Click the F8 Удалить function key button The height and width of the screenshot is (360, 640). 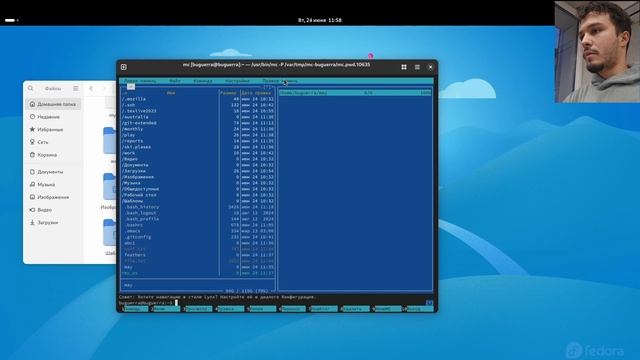(355, 309)
